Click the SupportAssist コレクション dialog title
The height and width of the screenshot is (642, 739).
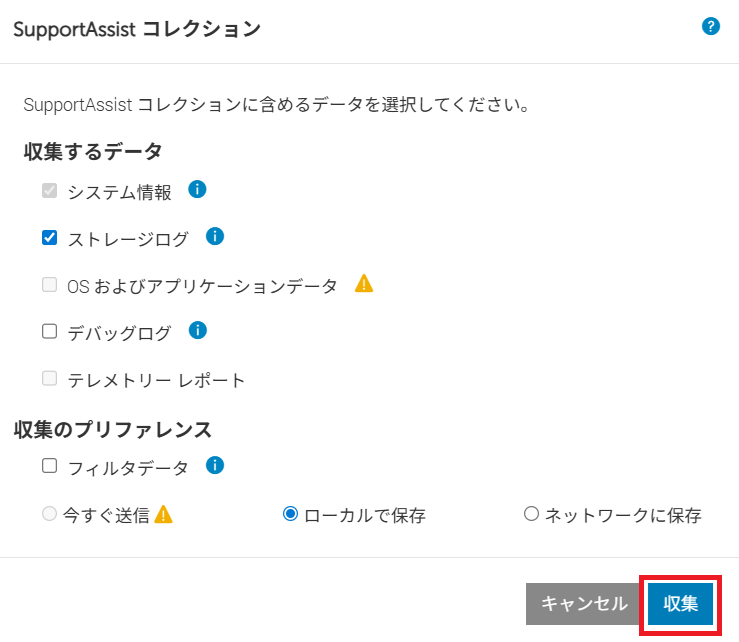tap(136, 29)
